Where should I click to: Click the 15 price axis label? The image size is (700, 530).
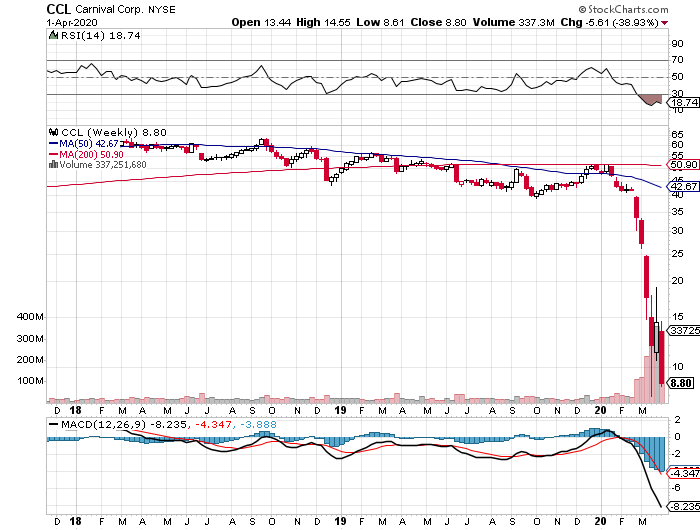[x=677, y=317]
